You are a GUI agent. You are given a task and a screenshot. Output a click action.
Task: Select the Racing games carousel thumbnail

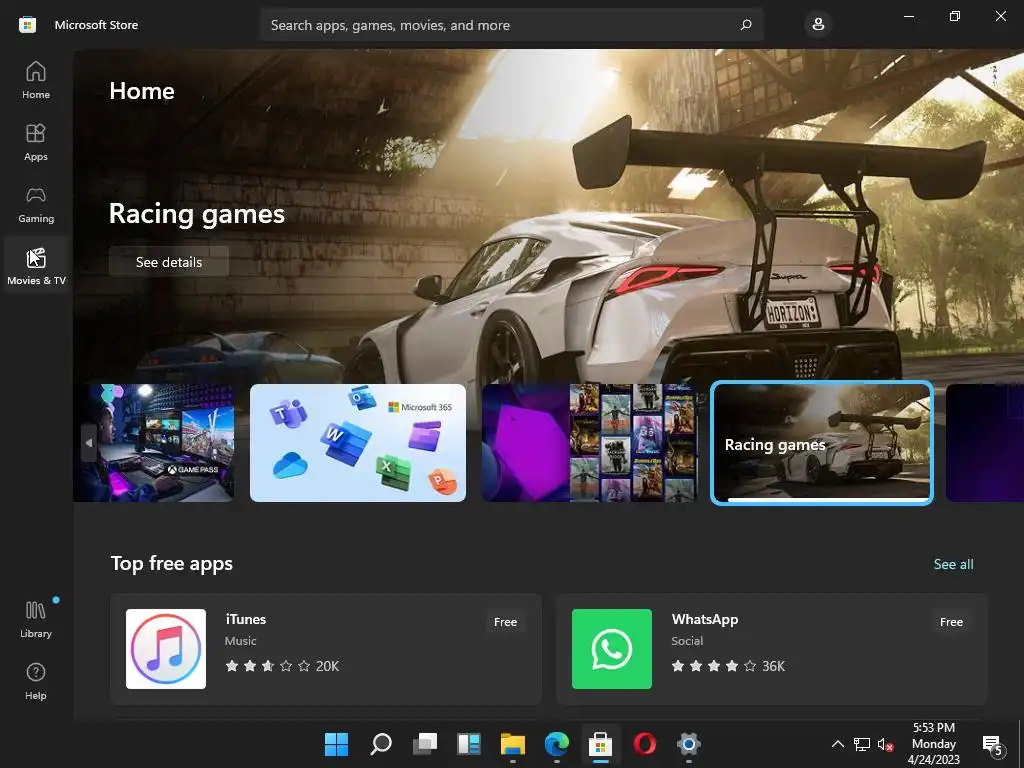point(822,443)
